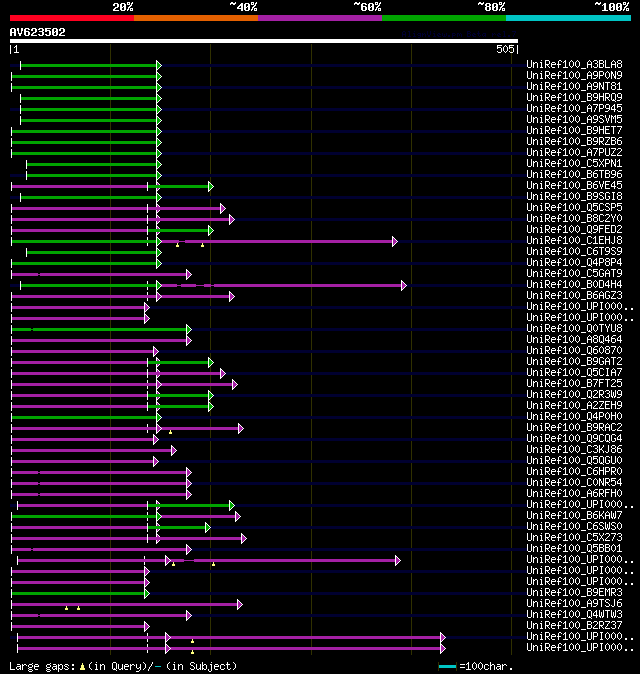Select the UniRef100_Q2R3W9 entry
The image size is (640, 674).
point(574,395)
